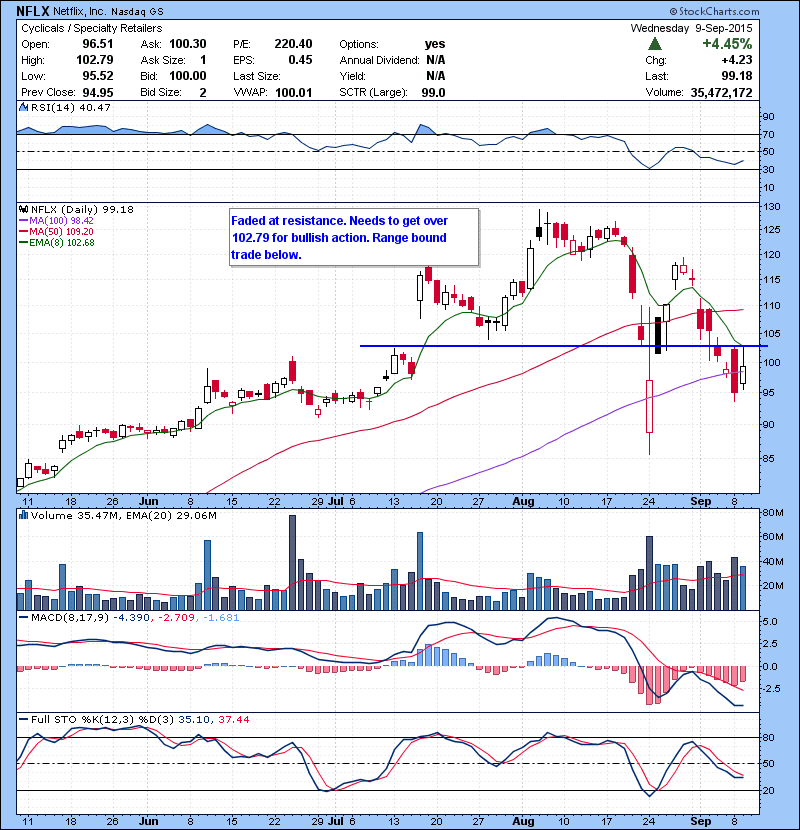Click the blue horizontal resistance line
The width and height of the screenshot is (800, 830).
tap(563, 346)
